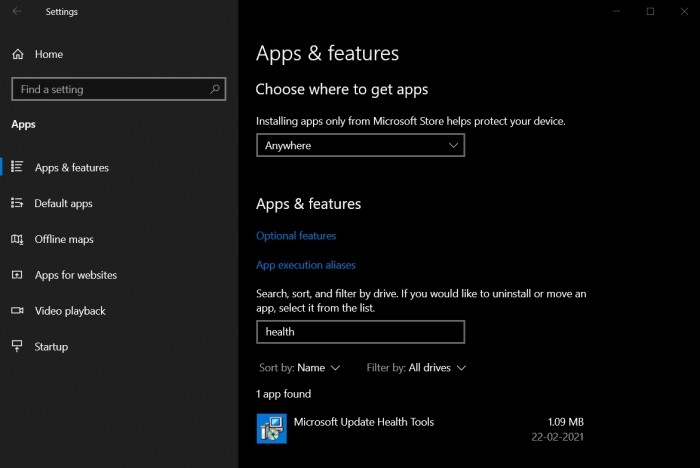This screenshot has height=468, width=700.
Task: Select the Microsoft Update Health Tools entry
Action: [364, 422]
